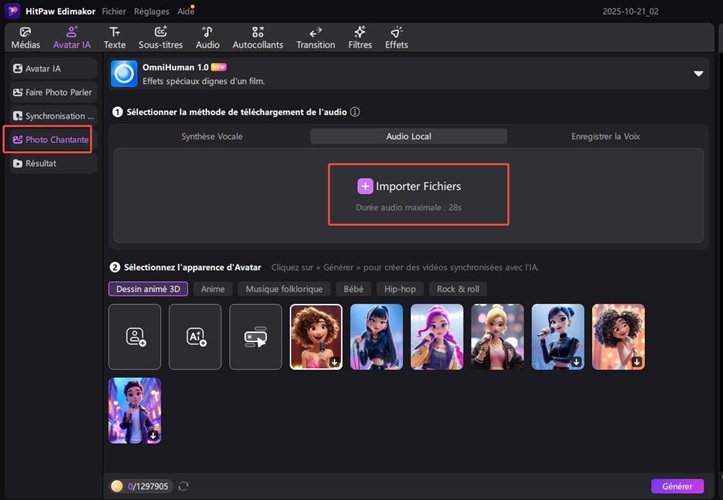723x500 pixels.
Task: Open the Réglages menu
Action: 151,10
